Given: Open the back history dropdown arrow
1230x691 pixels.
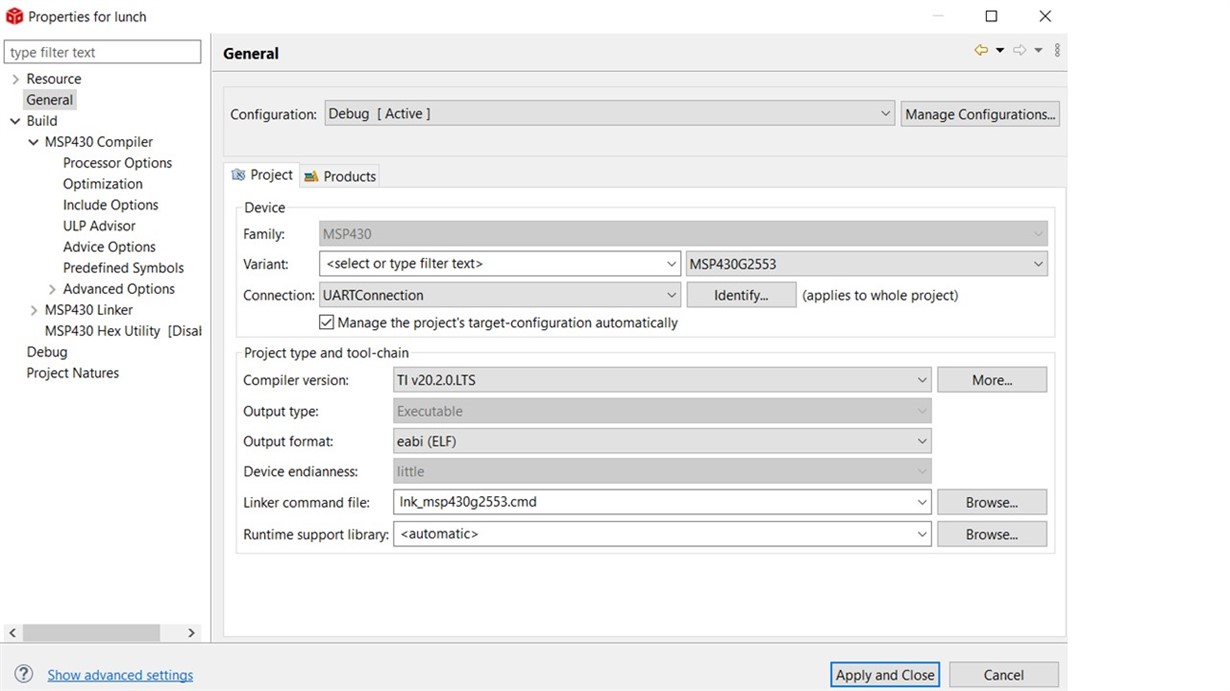Looking at the screenshot, I should (999, 50).
